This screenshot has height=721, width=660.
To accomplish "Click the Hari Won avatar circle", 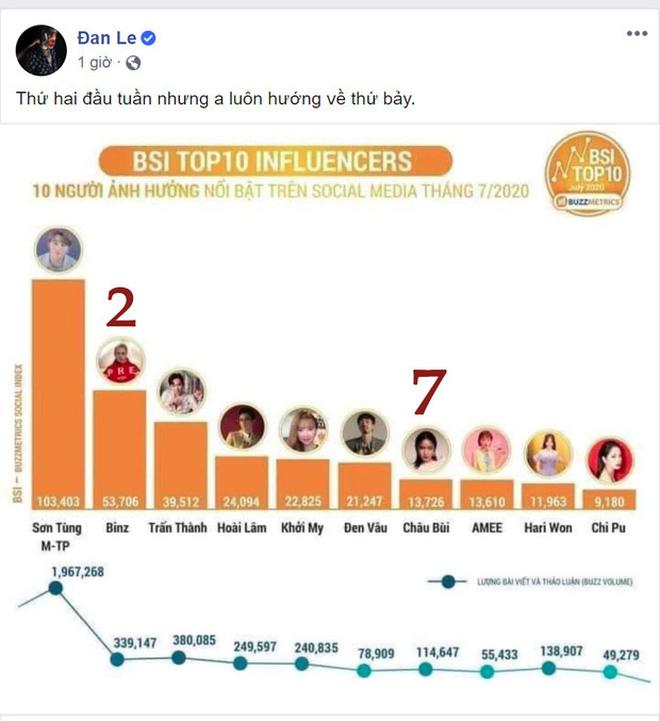I will (549, 453).
